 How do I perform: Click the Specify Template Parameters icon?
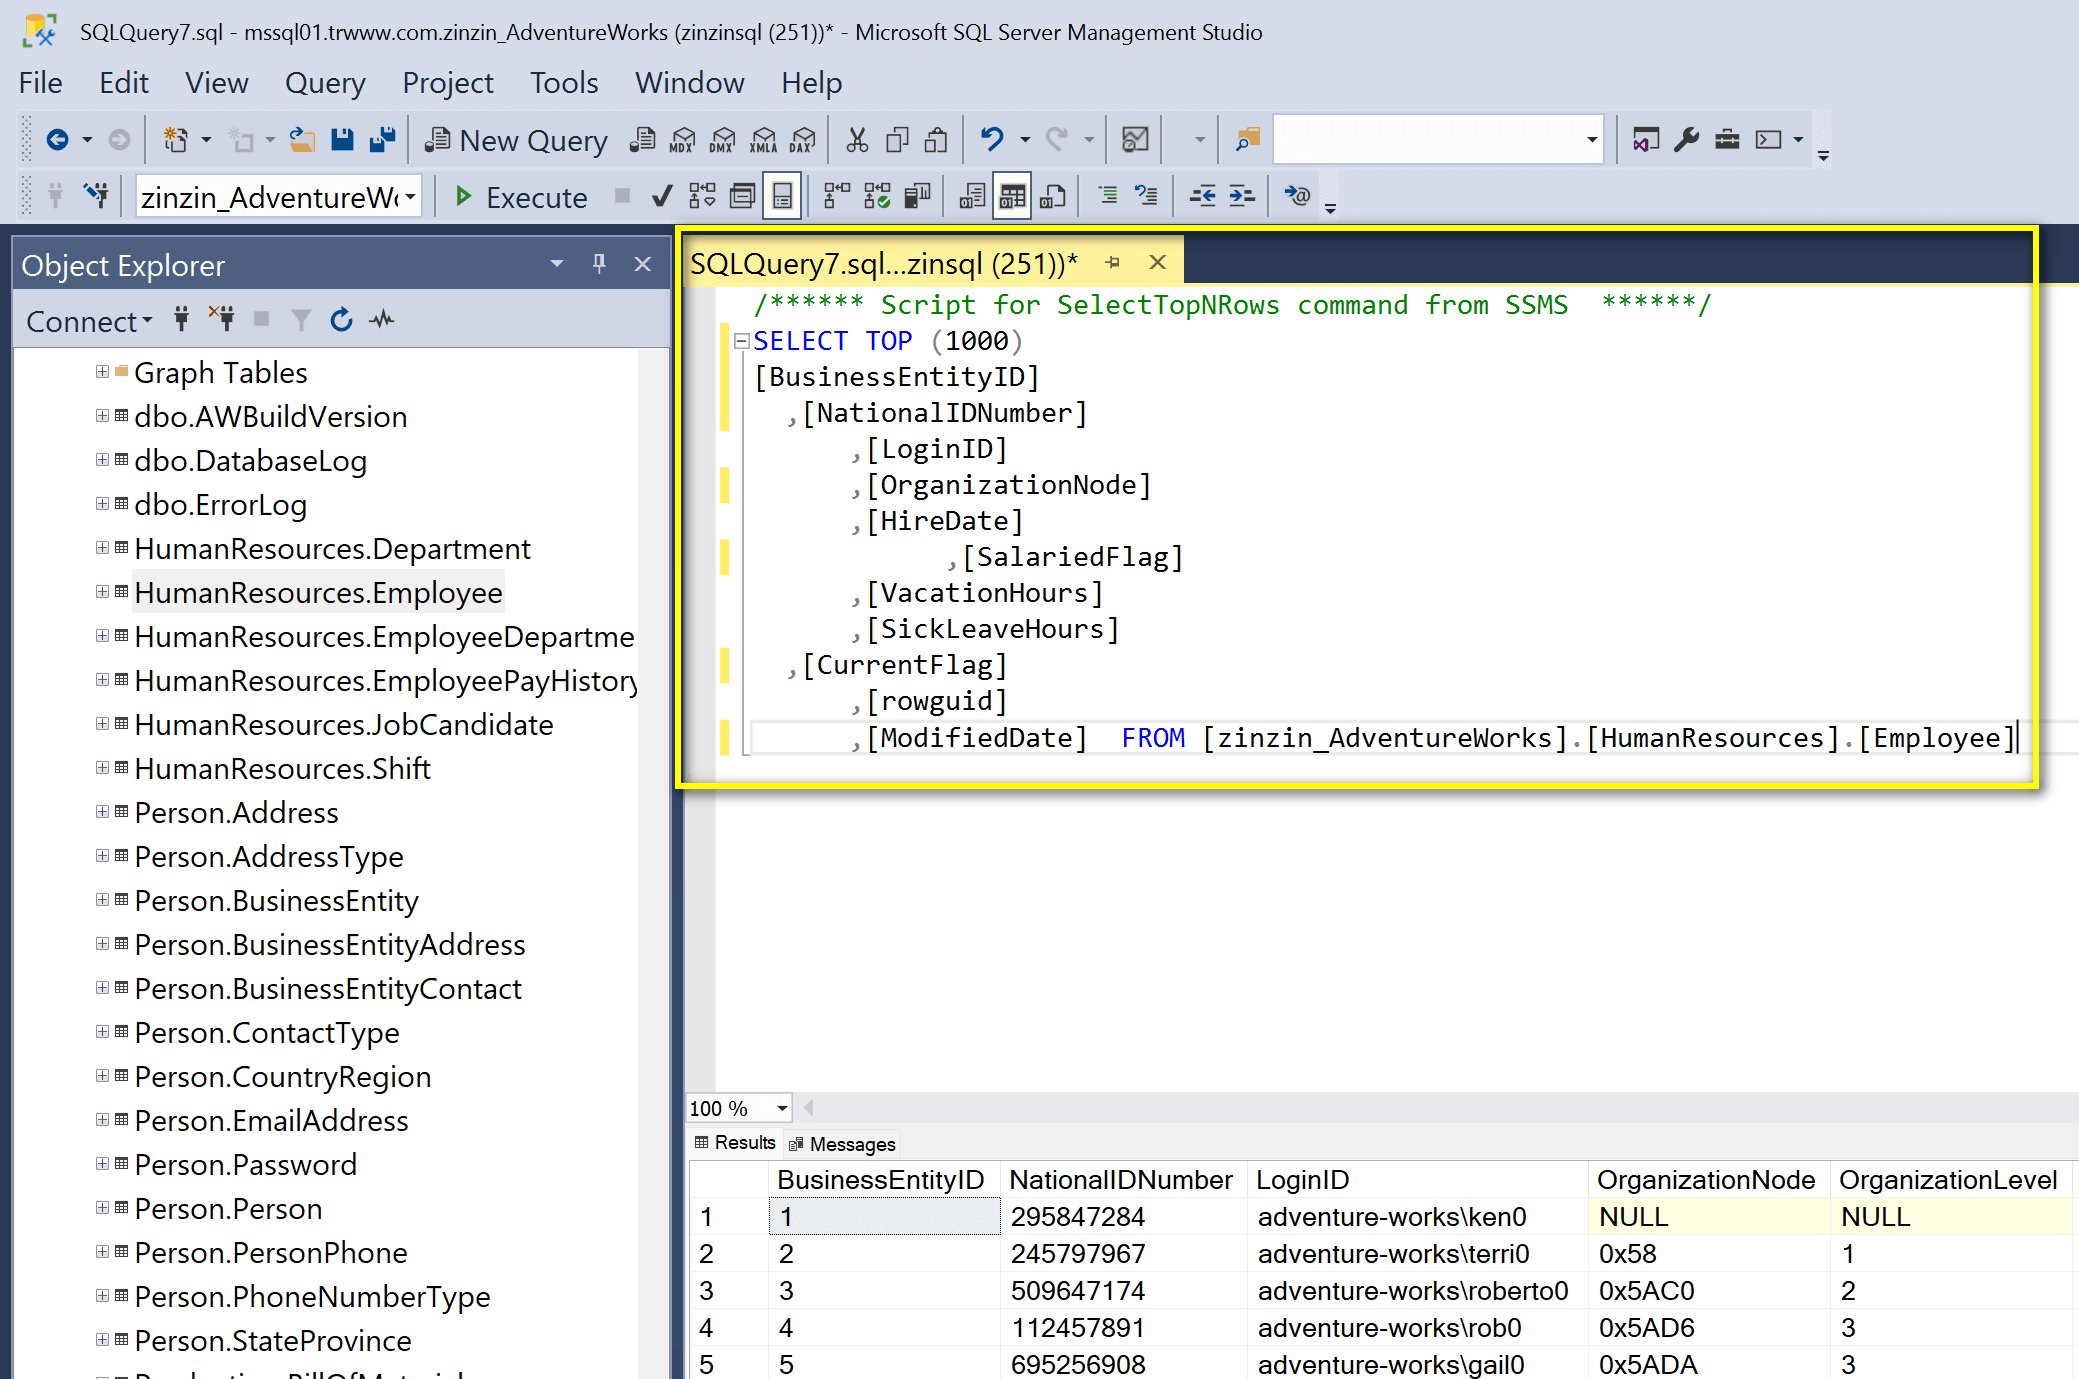tap(1298, 196)
